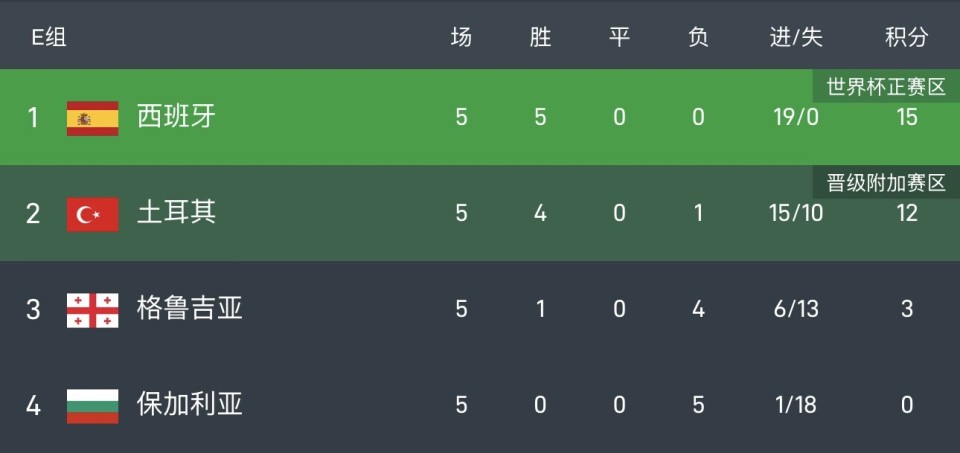This screenshot has height=453, width=960.
Task: Open the 土耳其 team name link
Action: click(176, 214)
